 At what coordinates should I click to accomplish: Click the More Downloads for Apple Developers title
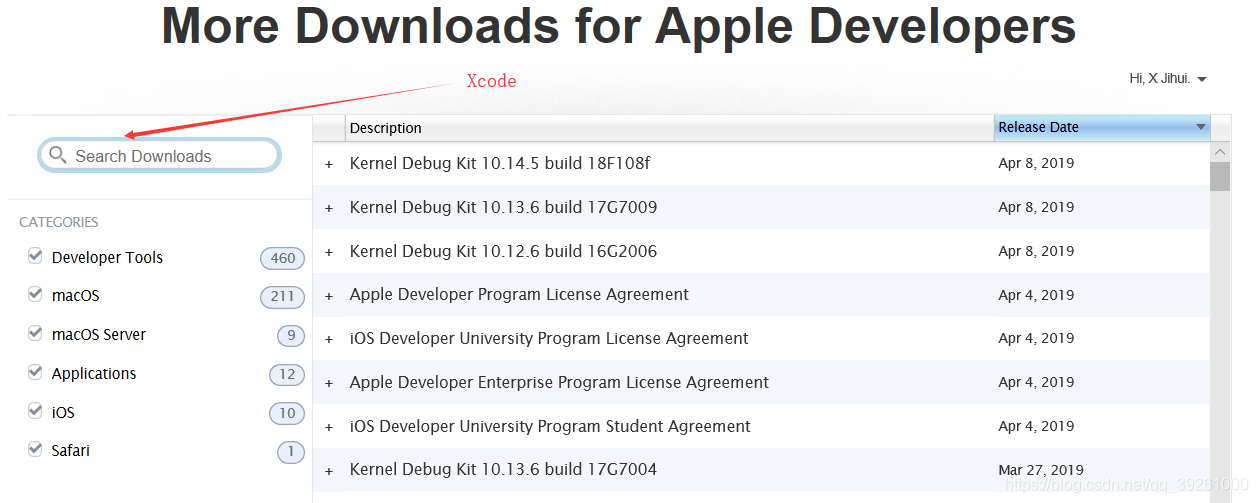619,26
